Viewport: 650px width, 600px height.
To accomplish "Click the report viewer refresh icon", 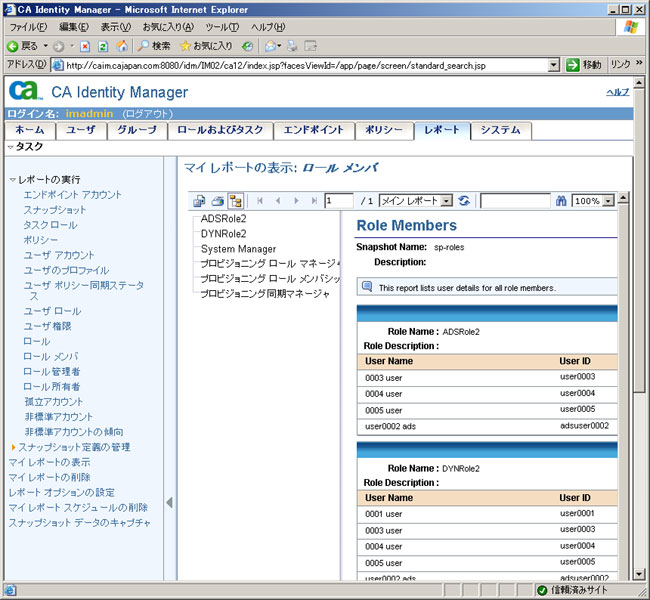I will 464,201.
